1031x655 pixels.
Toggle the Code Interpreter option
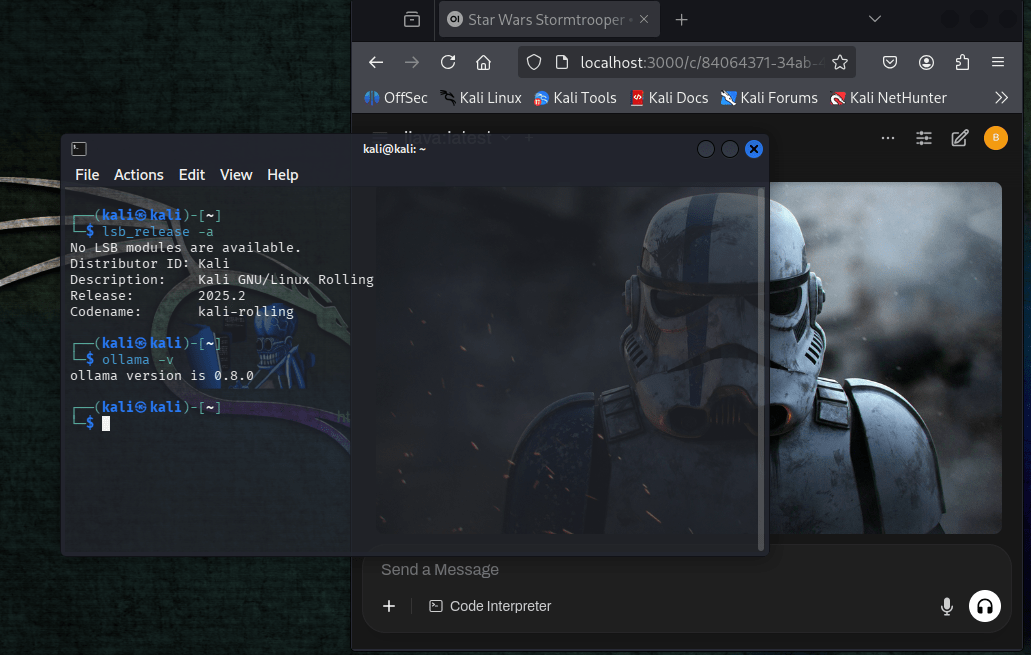(x=490, y=606)
